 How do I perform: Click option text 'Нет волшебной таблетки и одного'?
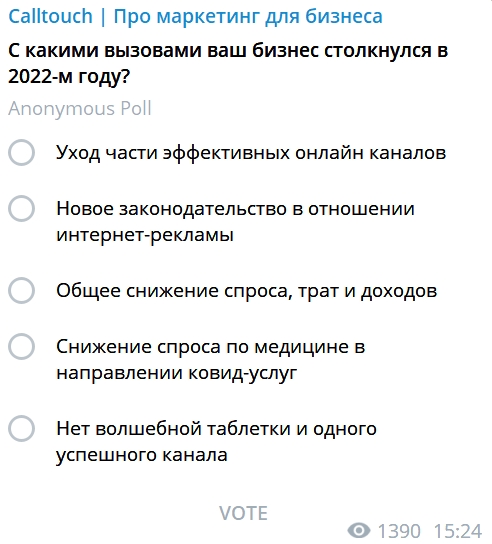(x=216, y=428)
